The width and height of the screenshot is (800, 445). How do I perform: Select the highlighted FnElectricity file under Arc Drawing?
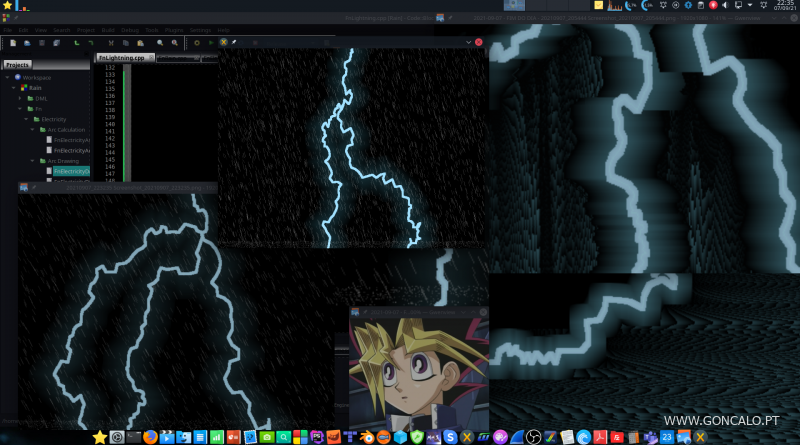click(x=72, y=171)
